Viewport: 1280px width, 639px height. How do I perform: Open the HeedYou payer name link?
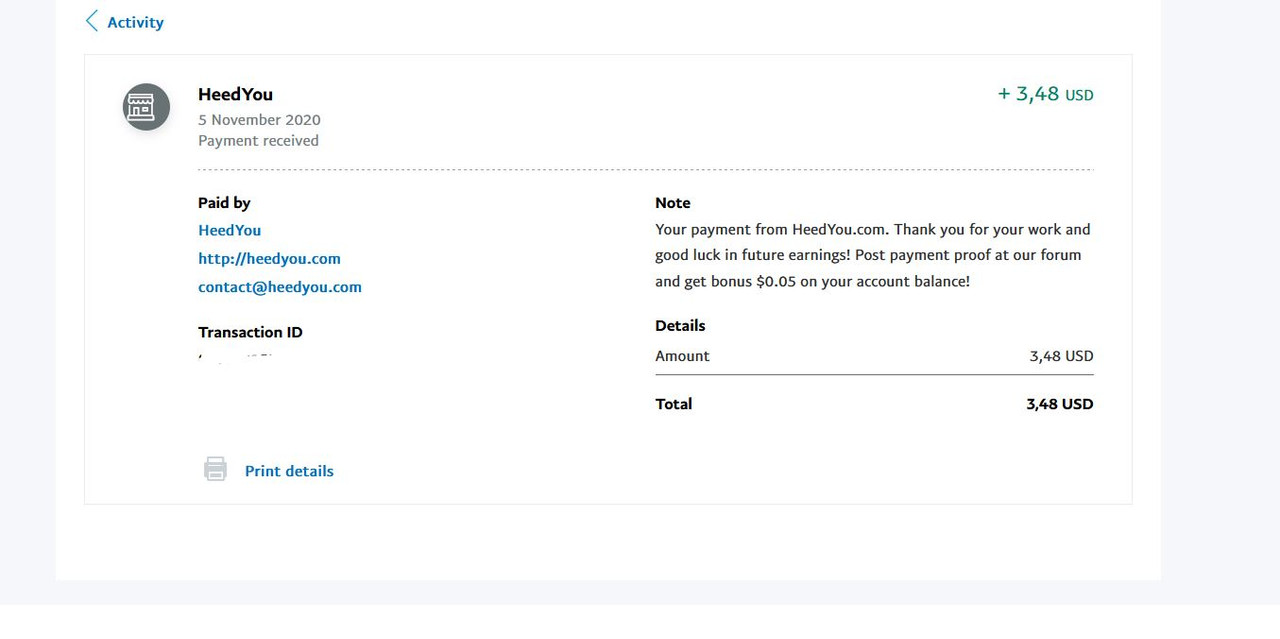(229, 230)
